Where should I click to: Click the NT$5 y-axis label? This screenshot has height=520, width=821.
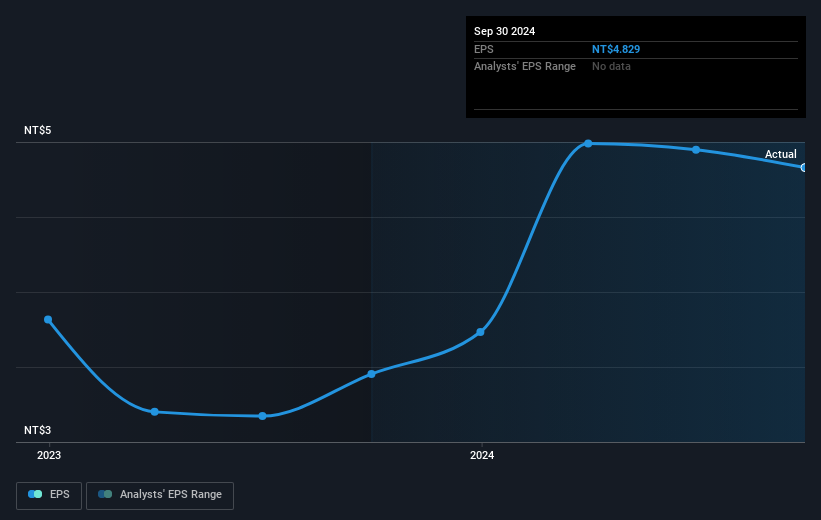[x=38, y=130]
